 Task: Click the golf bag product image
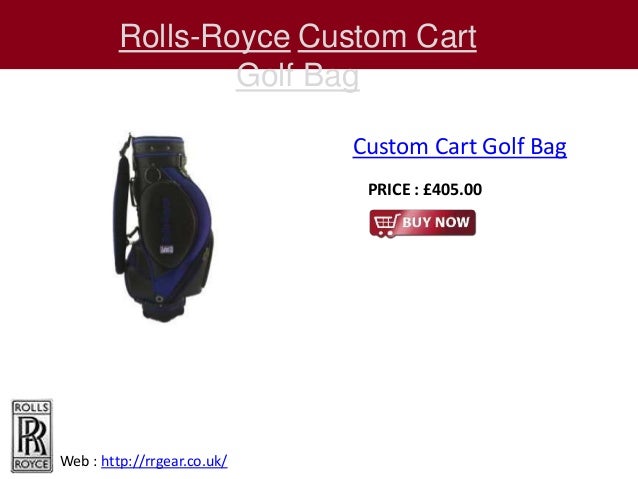click(163, 228)
